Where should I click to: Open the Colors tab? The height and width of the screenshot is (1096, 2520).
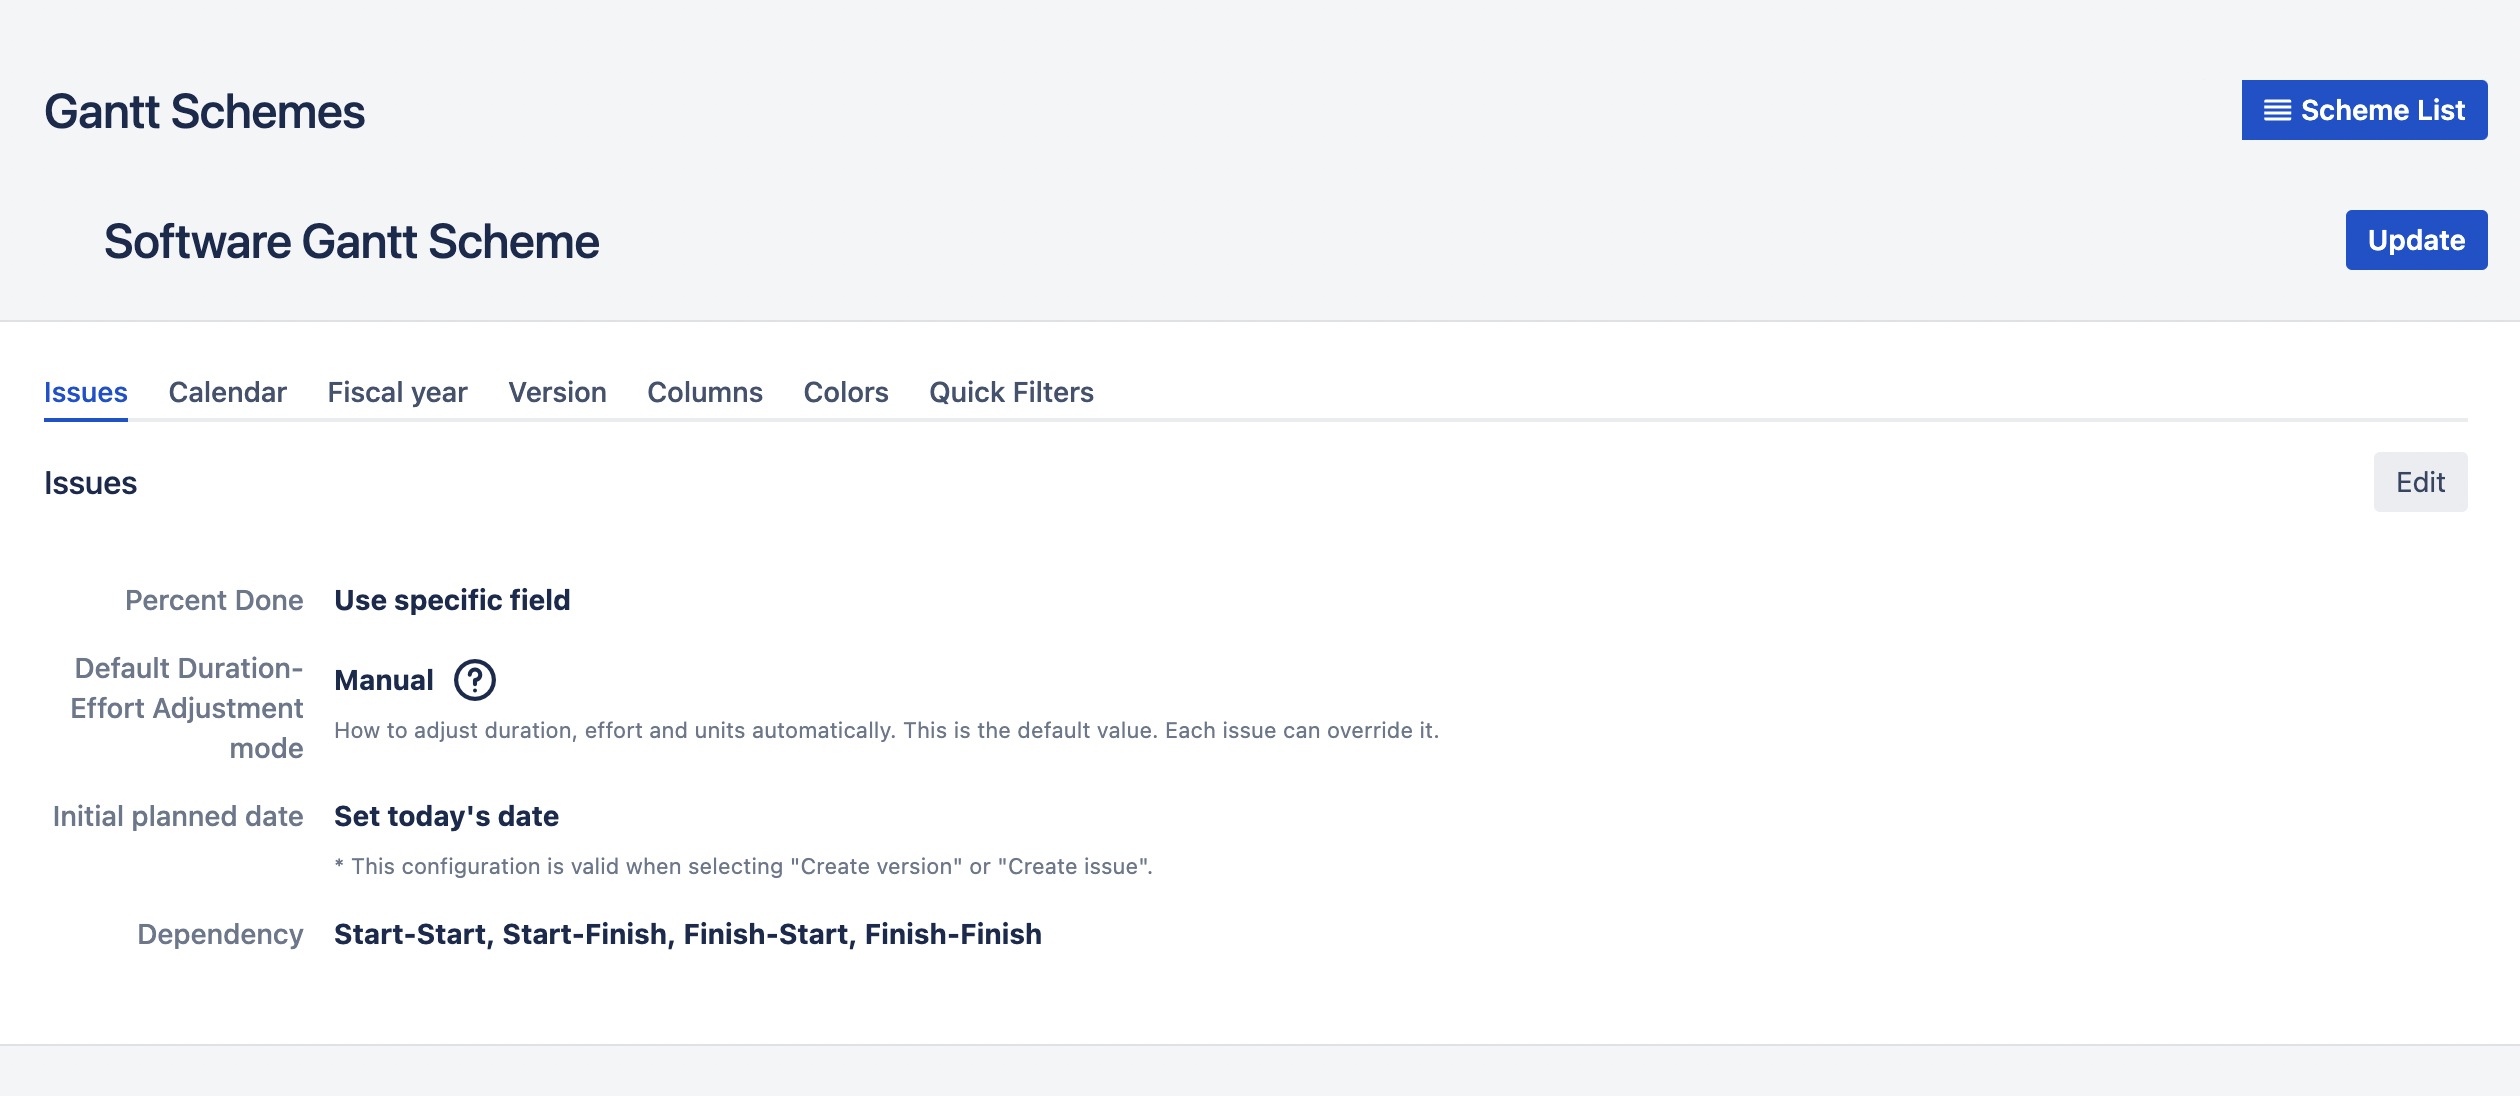[x=845, y=392]
